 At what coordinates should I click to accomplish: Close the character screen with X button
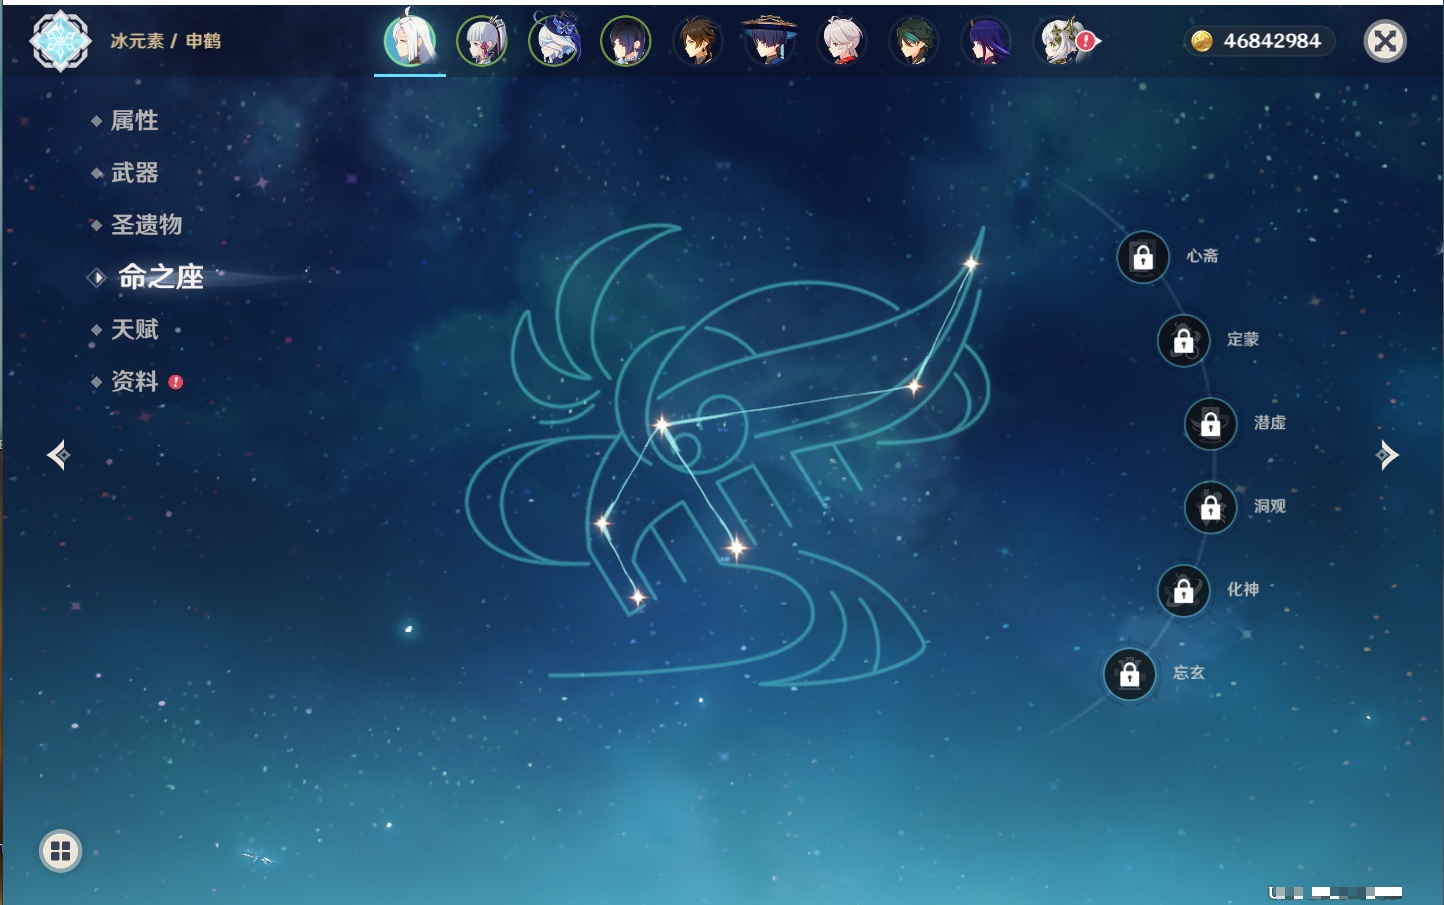[1385, 41]
